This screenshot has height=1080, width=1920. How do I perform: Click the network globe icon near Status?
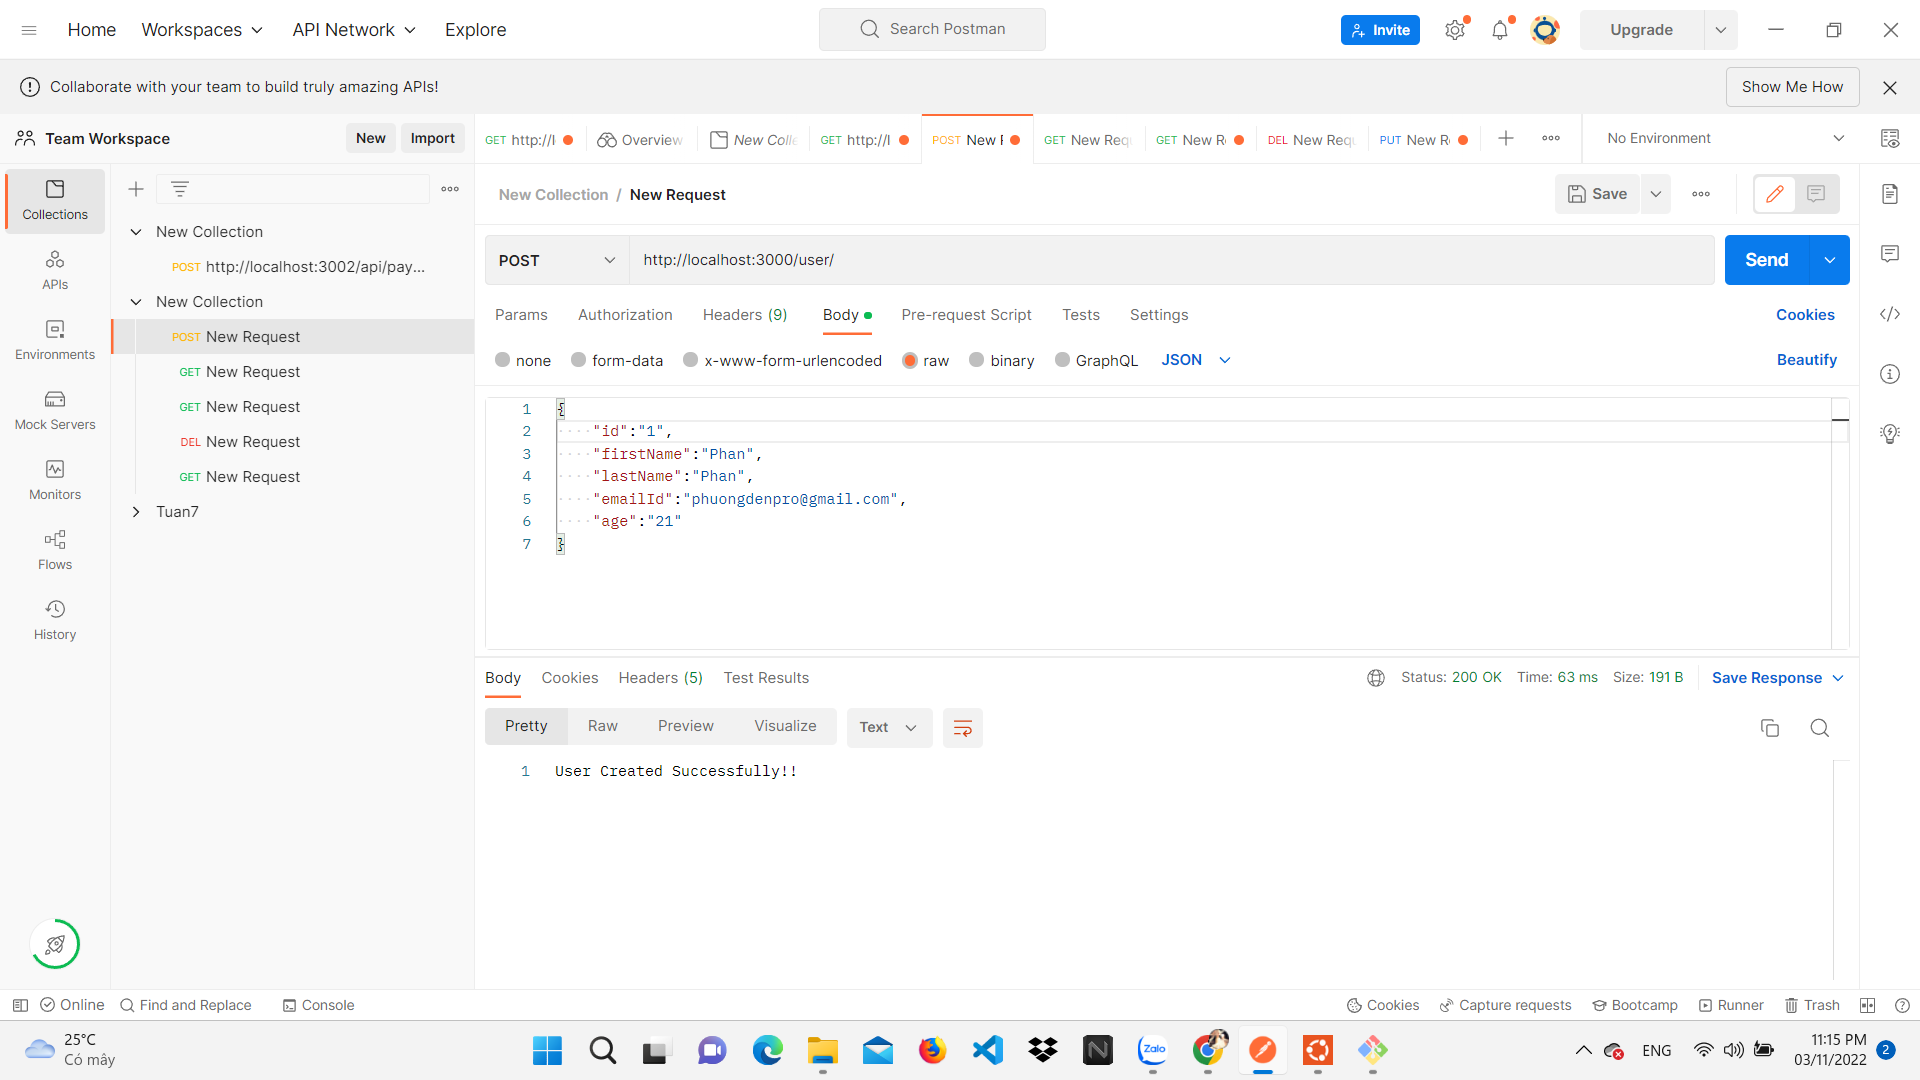[x=1376, y=678]
